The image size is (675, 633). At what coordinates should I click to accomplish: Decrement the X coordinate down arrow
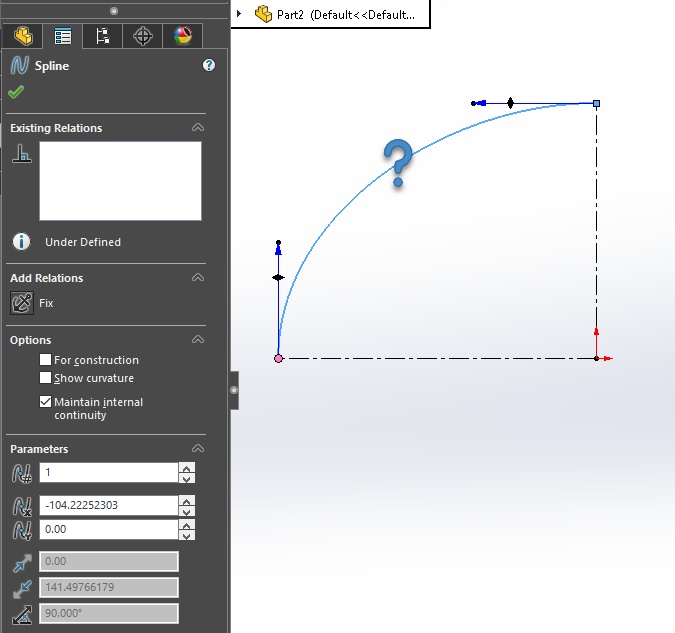[186, 511]
